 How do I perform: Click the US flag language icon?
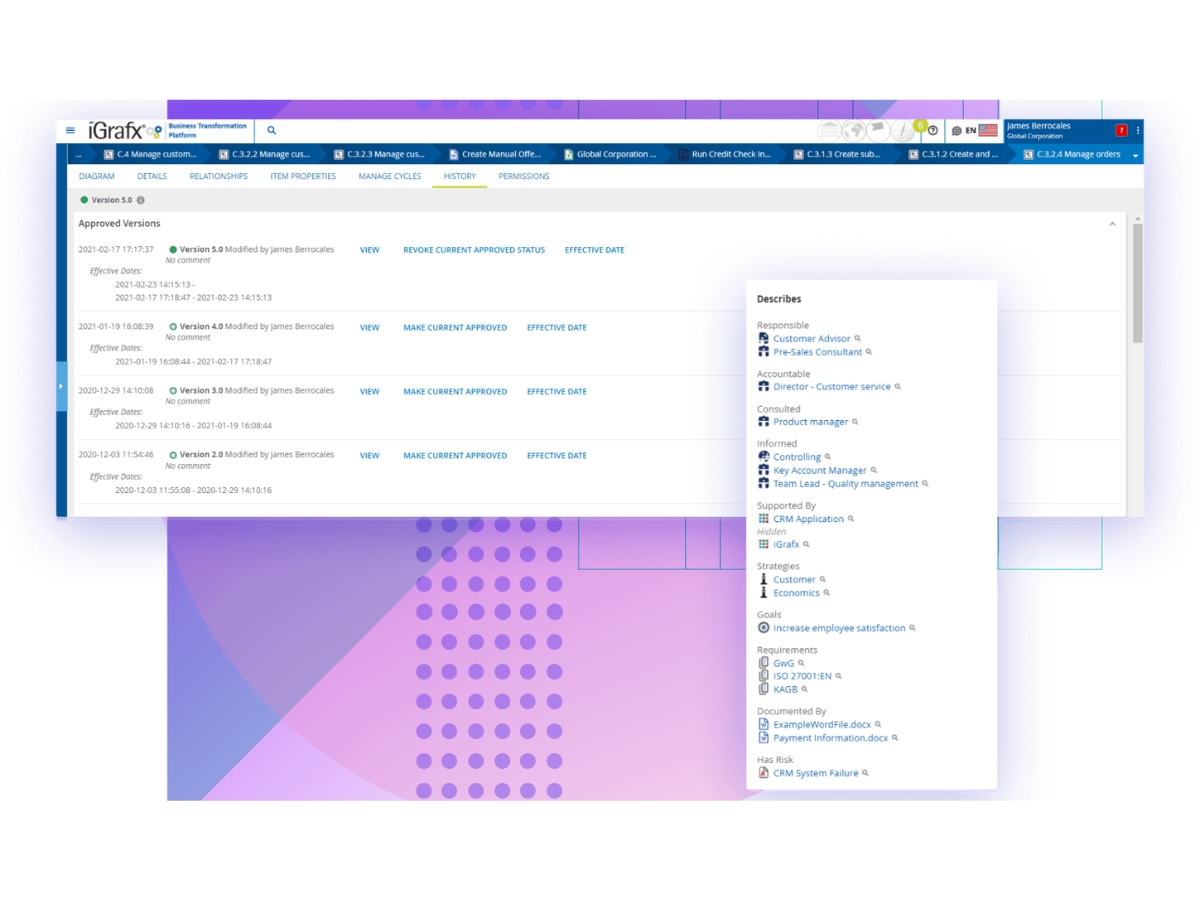[988, 130]
